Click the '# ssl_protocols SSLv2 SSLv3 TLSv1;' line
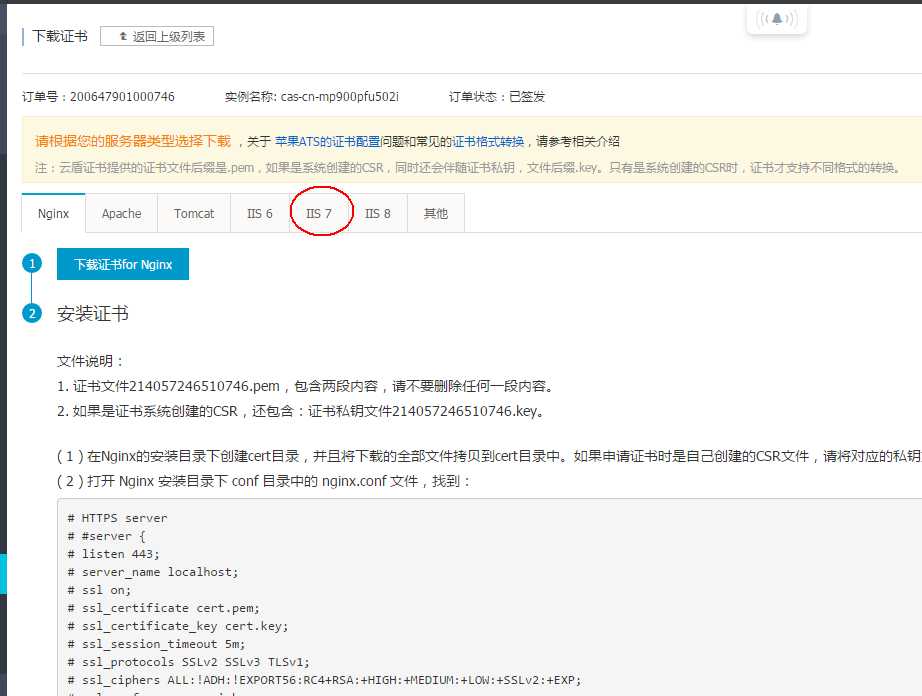Viewport: 922px width, 696px height. click(189, 662)
